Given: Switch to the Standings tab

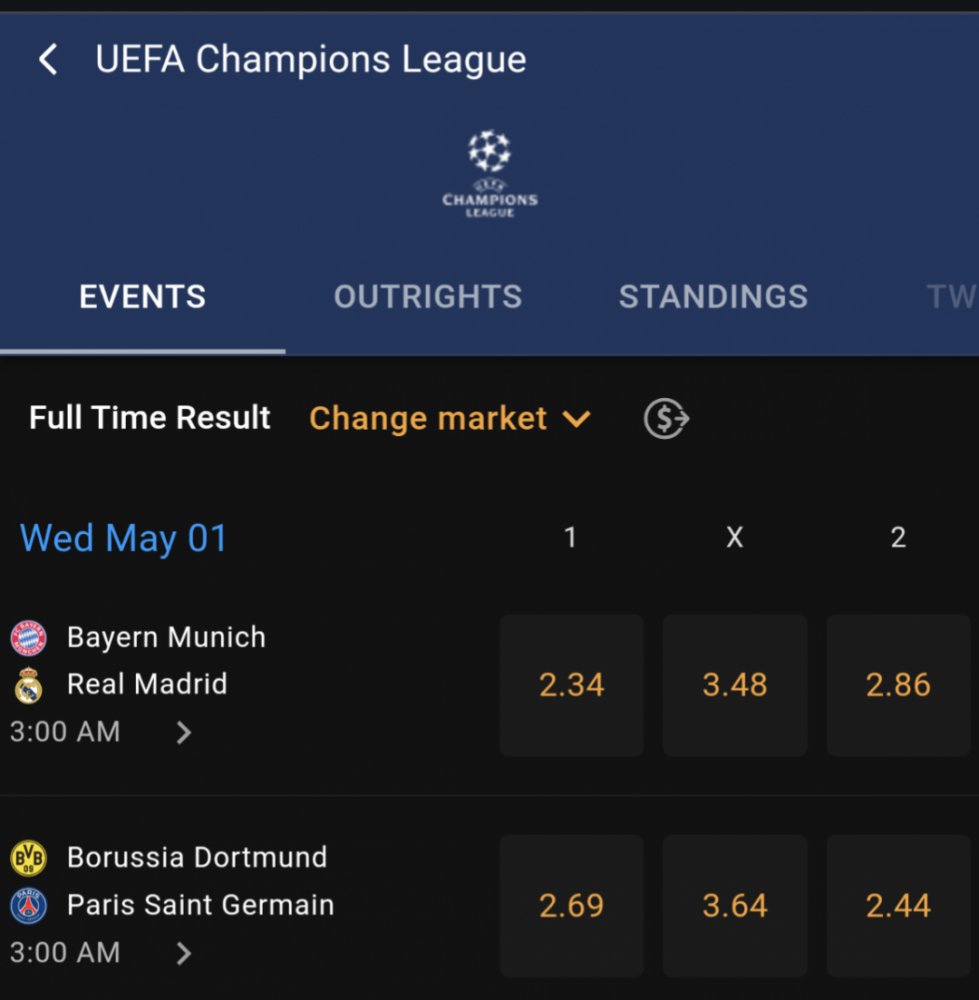Looking at the screenshot, I should [x=713, y=297].
